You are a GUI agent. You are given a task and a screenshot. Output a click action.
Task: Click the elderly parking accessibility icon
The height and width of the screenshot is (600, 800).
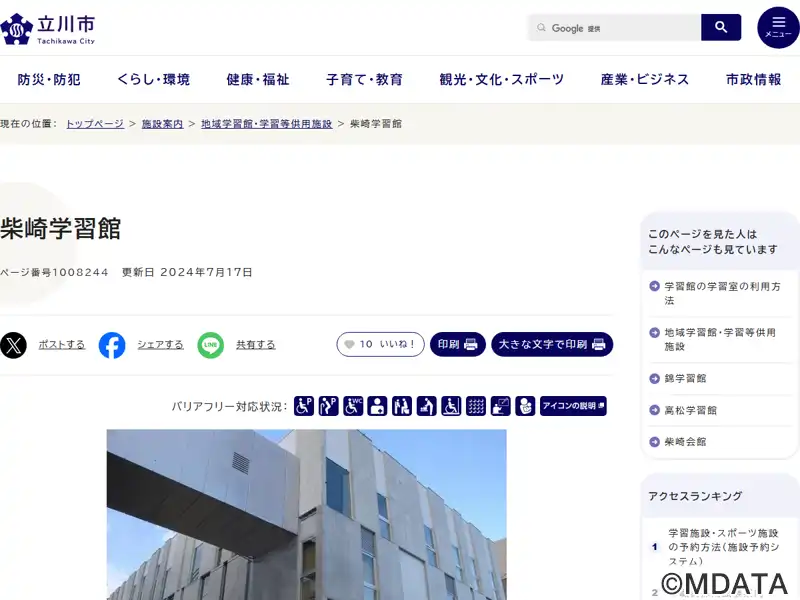tap(329, 406)
